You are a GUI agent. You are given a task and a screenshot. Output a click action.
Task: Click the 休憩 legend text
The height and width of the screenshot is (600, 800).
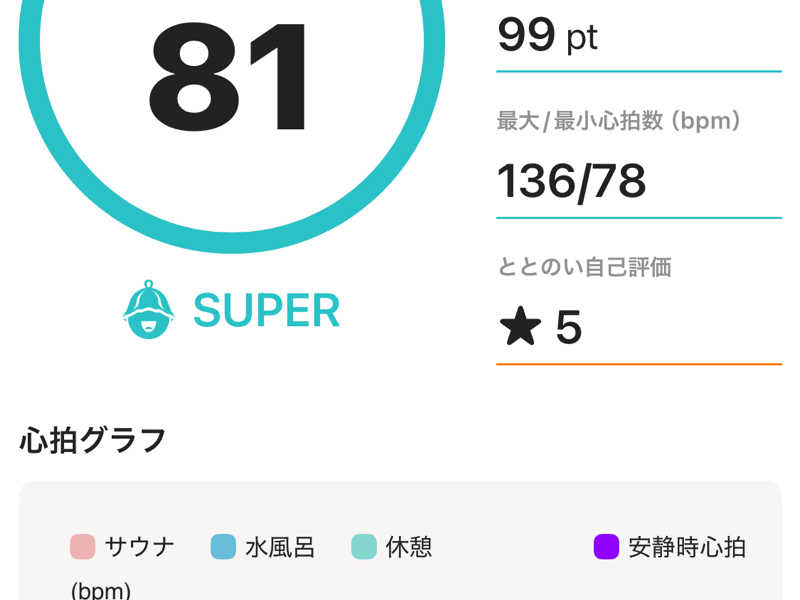tap(409, 547)
